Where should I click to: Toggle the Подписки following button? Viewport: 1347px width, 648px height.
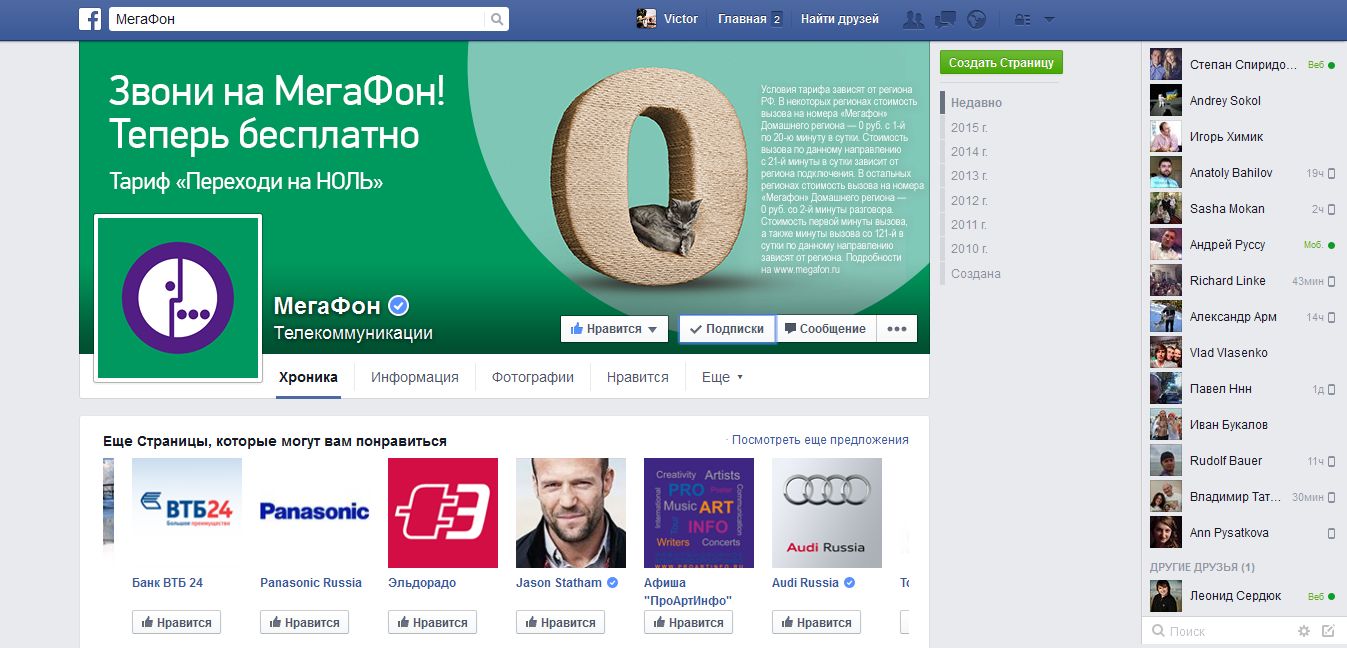coord(727,329)
